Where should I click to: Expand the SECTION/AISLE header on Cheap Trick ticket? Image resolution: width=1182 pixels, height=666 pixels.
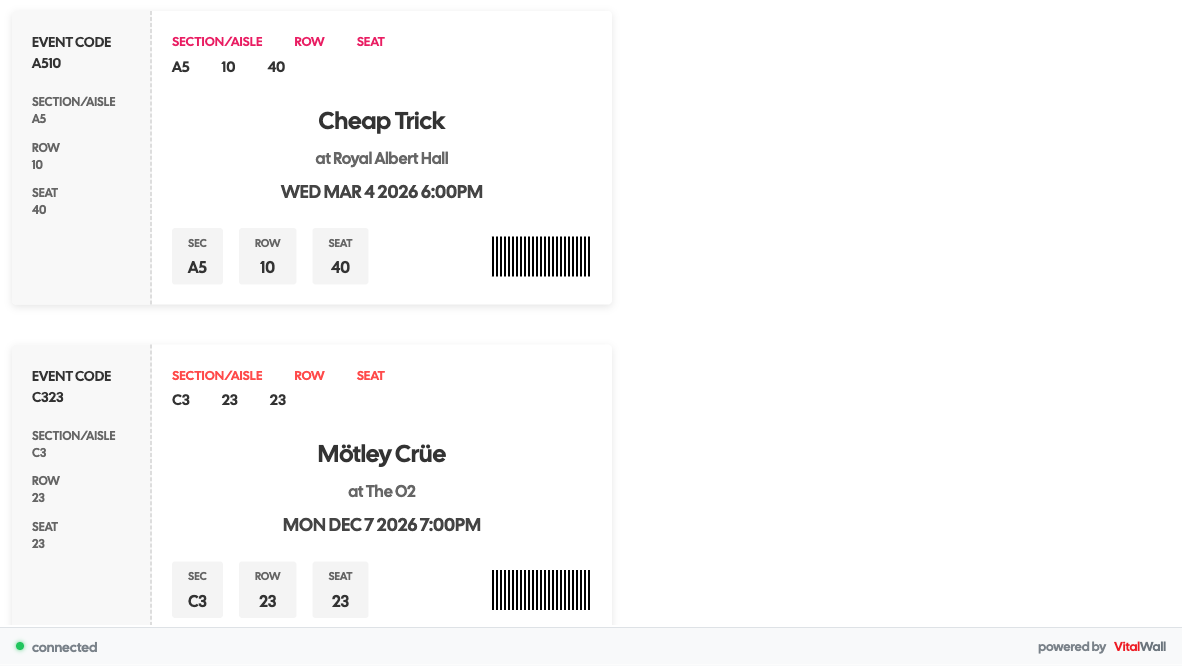pos(217,41)
